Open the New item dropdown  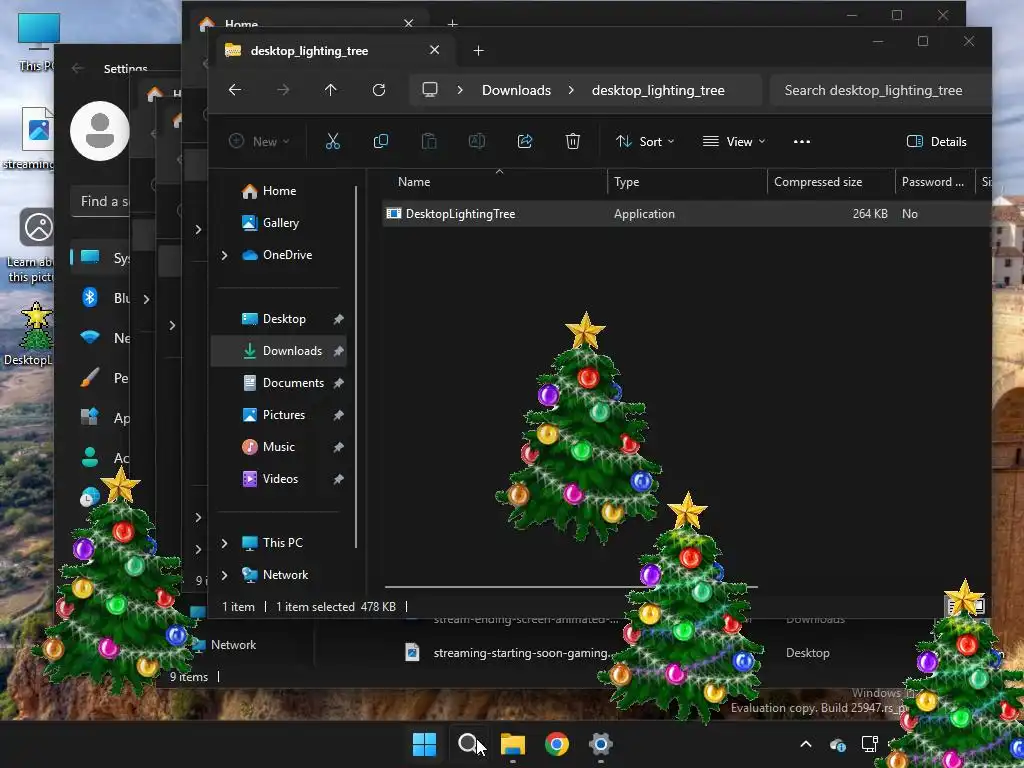point(259,142)
